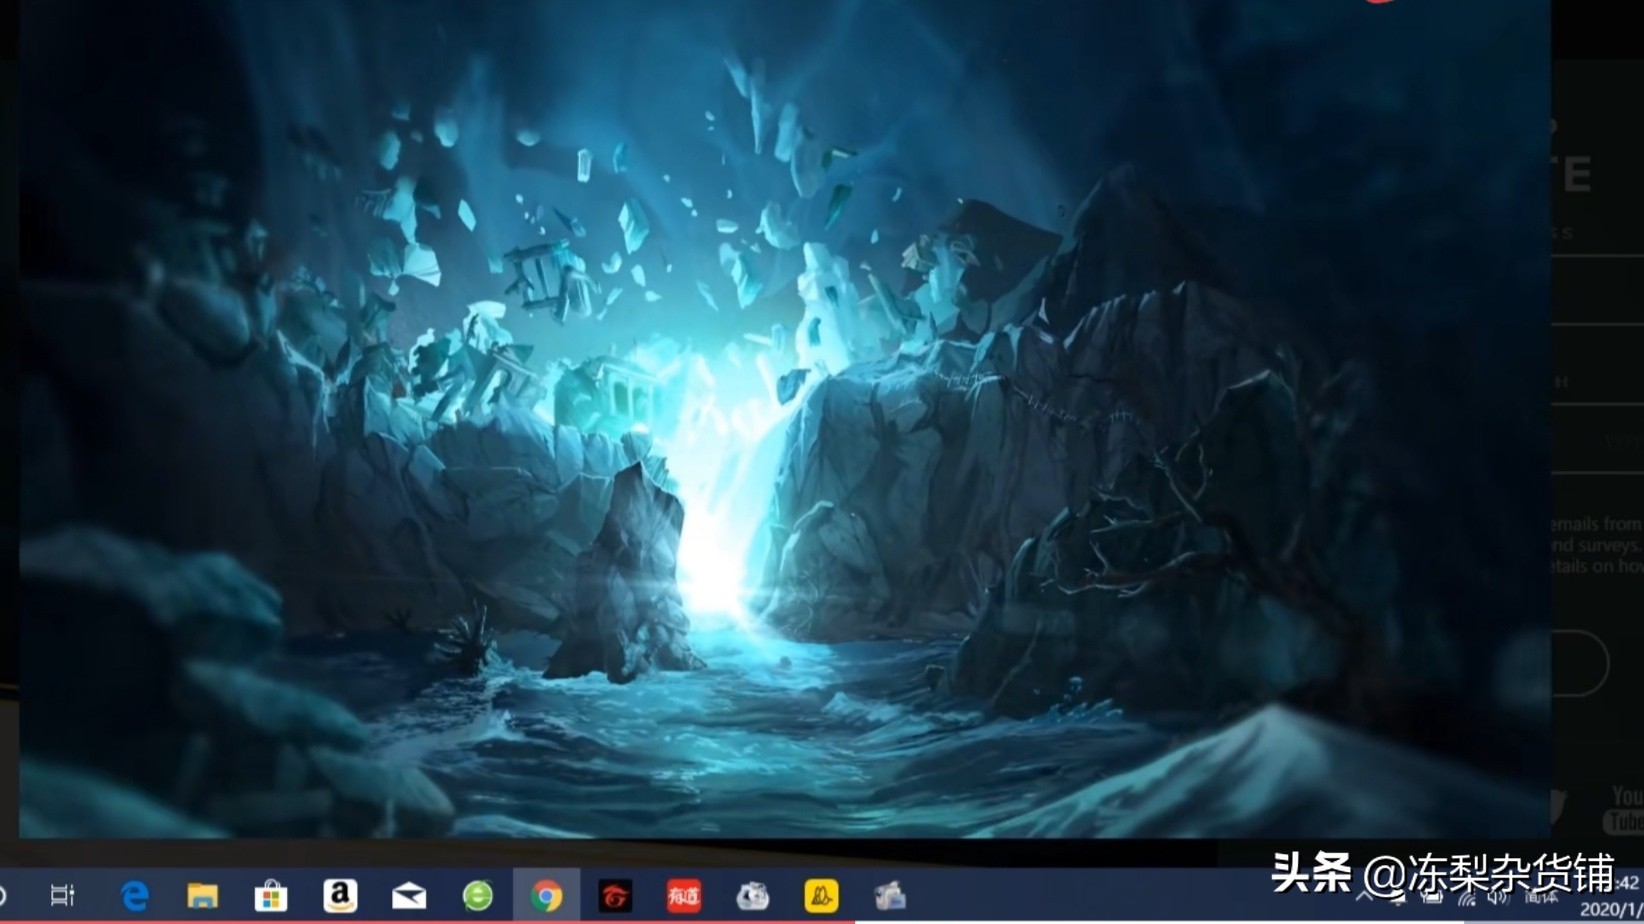Image resolution: width=1644 pixels, height=924 pixels.
Task: Open Microsoft Edge from the taskbar
Action: pos(134,895)
